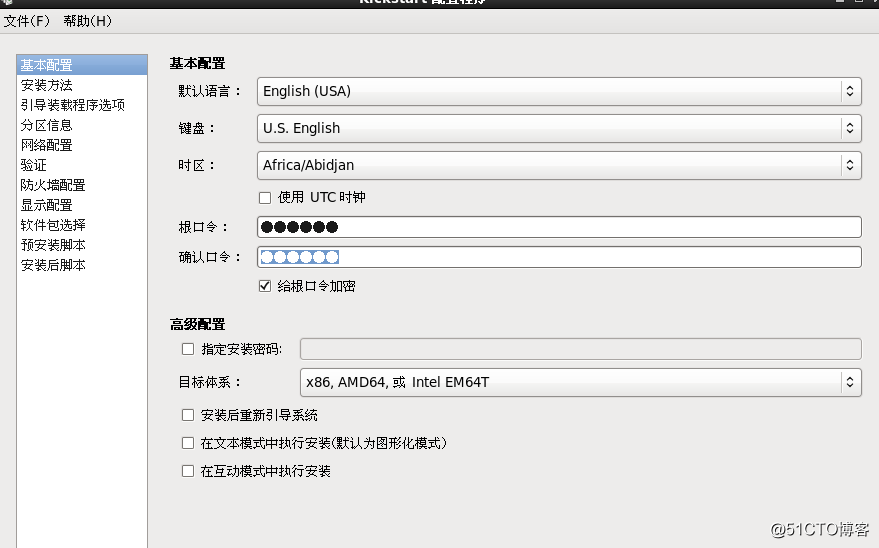Check 在文本模式中执行安装 option

[x=188, y=443]
